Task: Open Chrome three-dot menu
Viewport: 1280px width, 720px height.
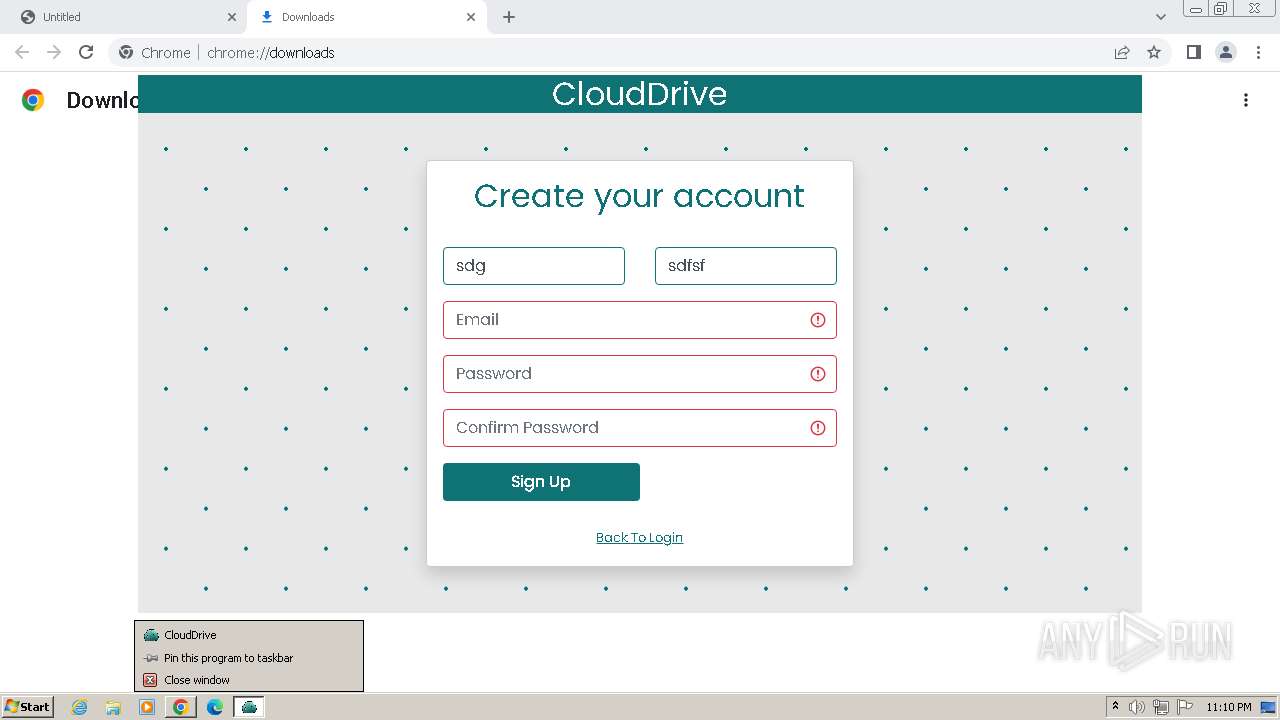Action: click(1259, 52)
